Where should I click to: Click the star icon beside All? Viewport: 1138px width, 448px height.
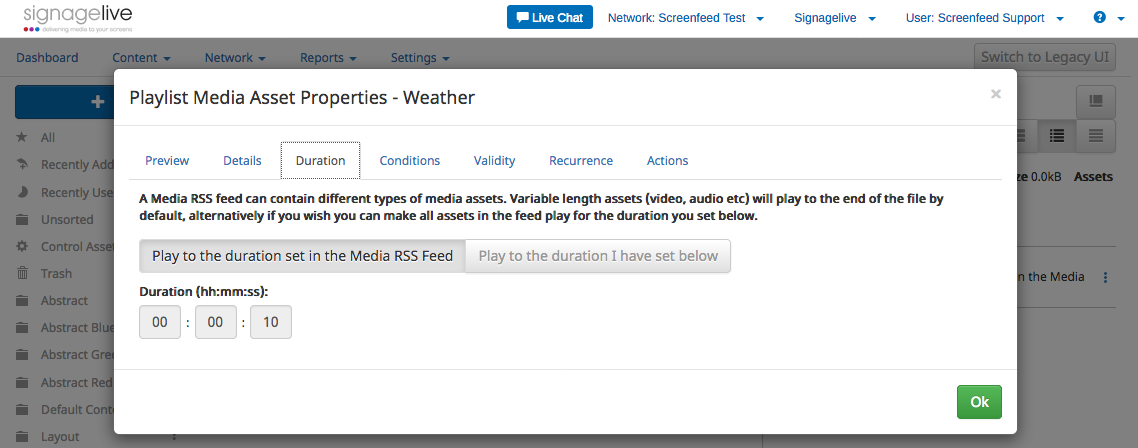[x=22, y=138]
